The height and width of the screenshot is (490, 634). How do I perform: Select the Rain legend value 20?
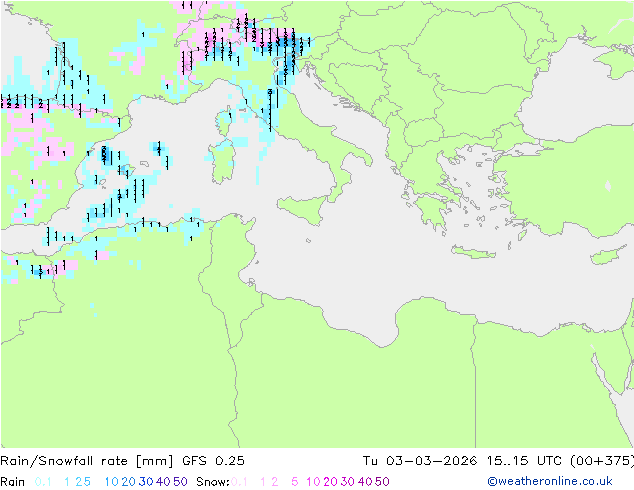[128, 482]
